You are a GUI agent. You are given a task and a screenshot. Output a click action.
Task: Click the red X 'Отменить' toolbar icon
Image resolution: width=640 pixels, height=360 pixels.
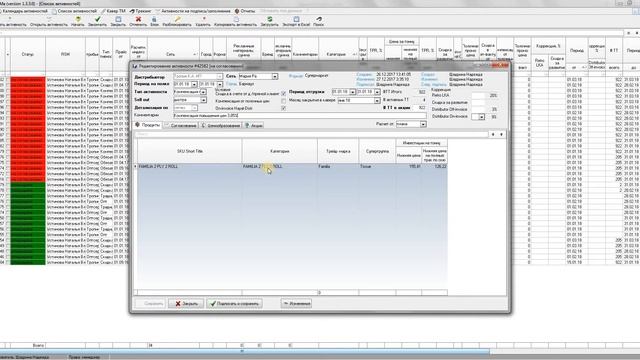pos(138,21)
